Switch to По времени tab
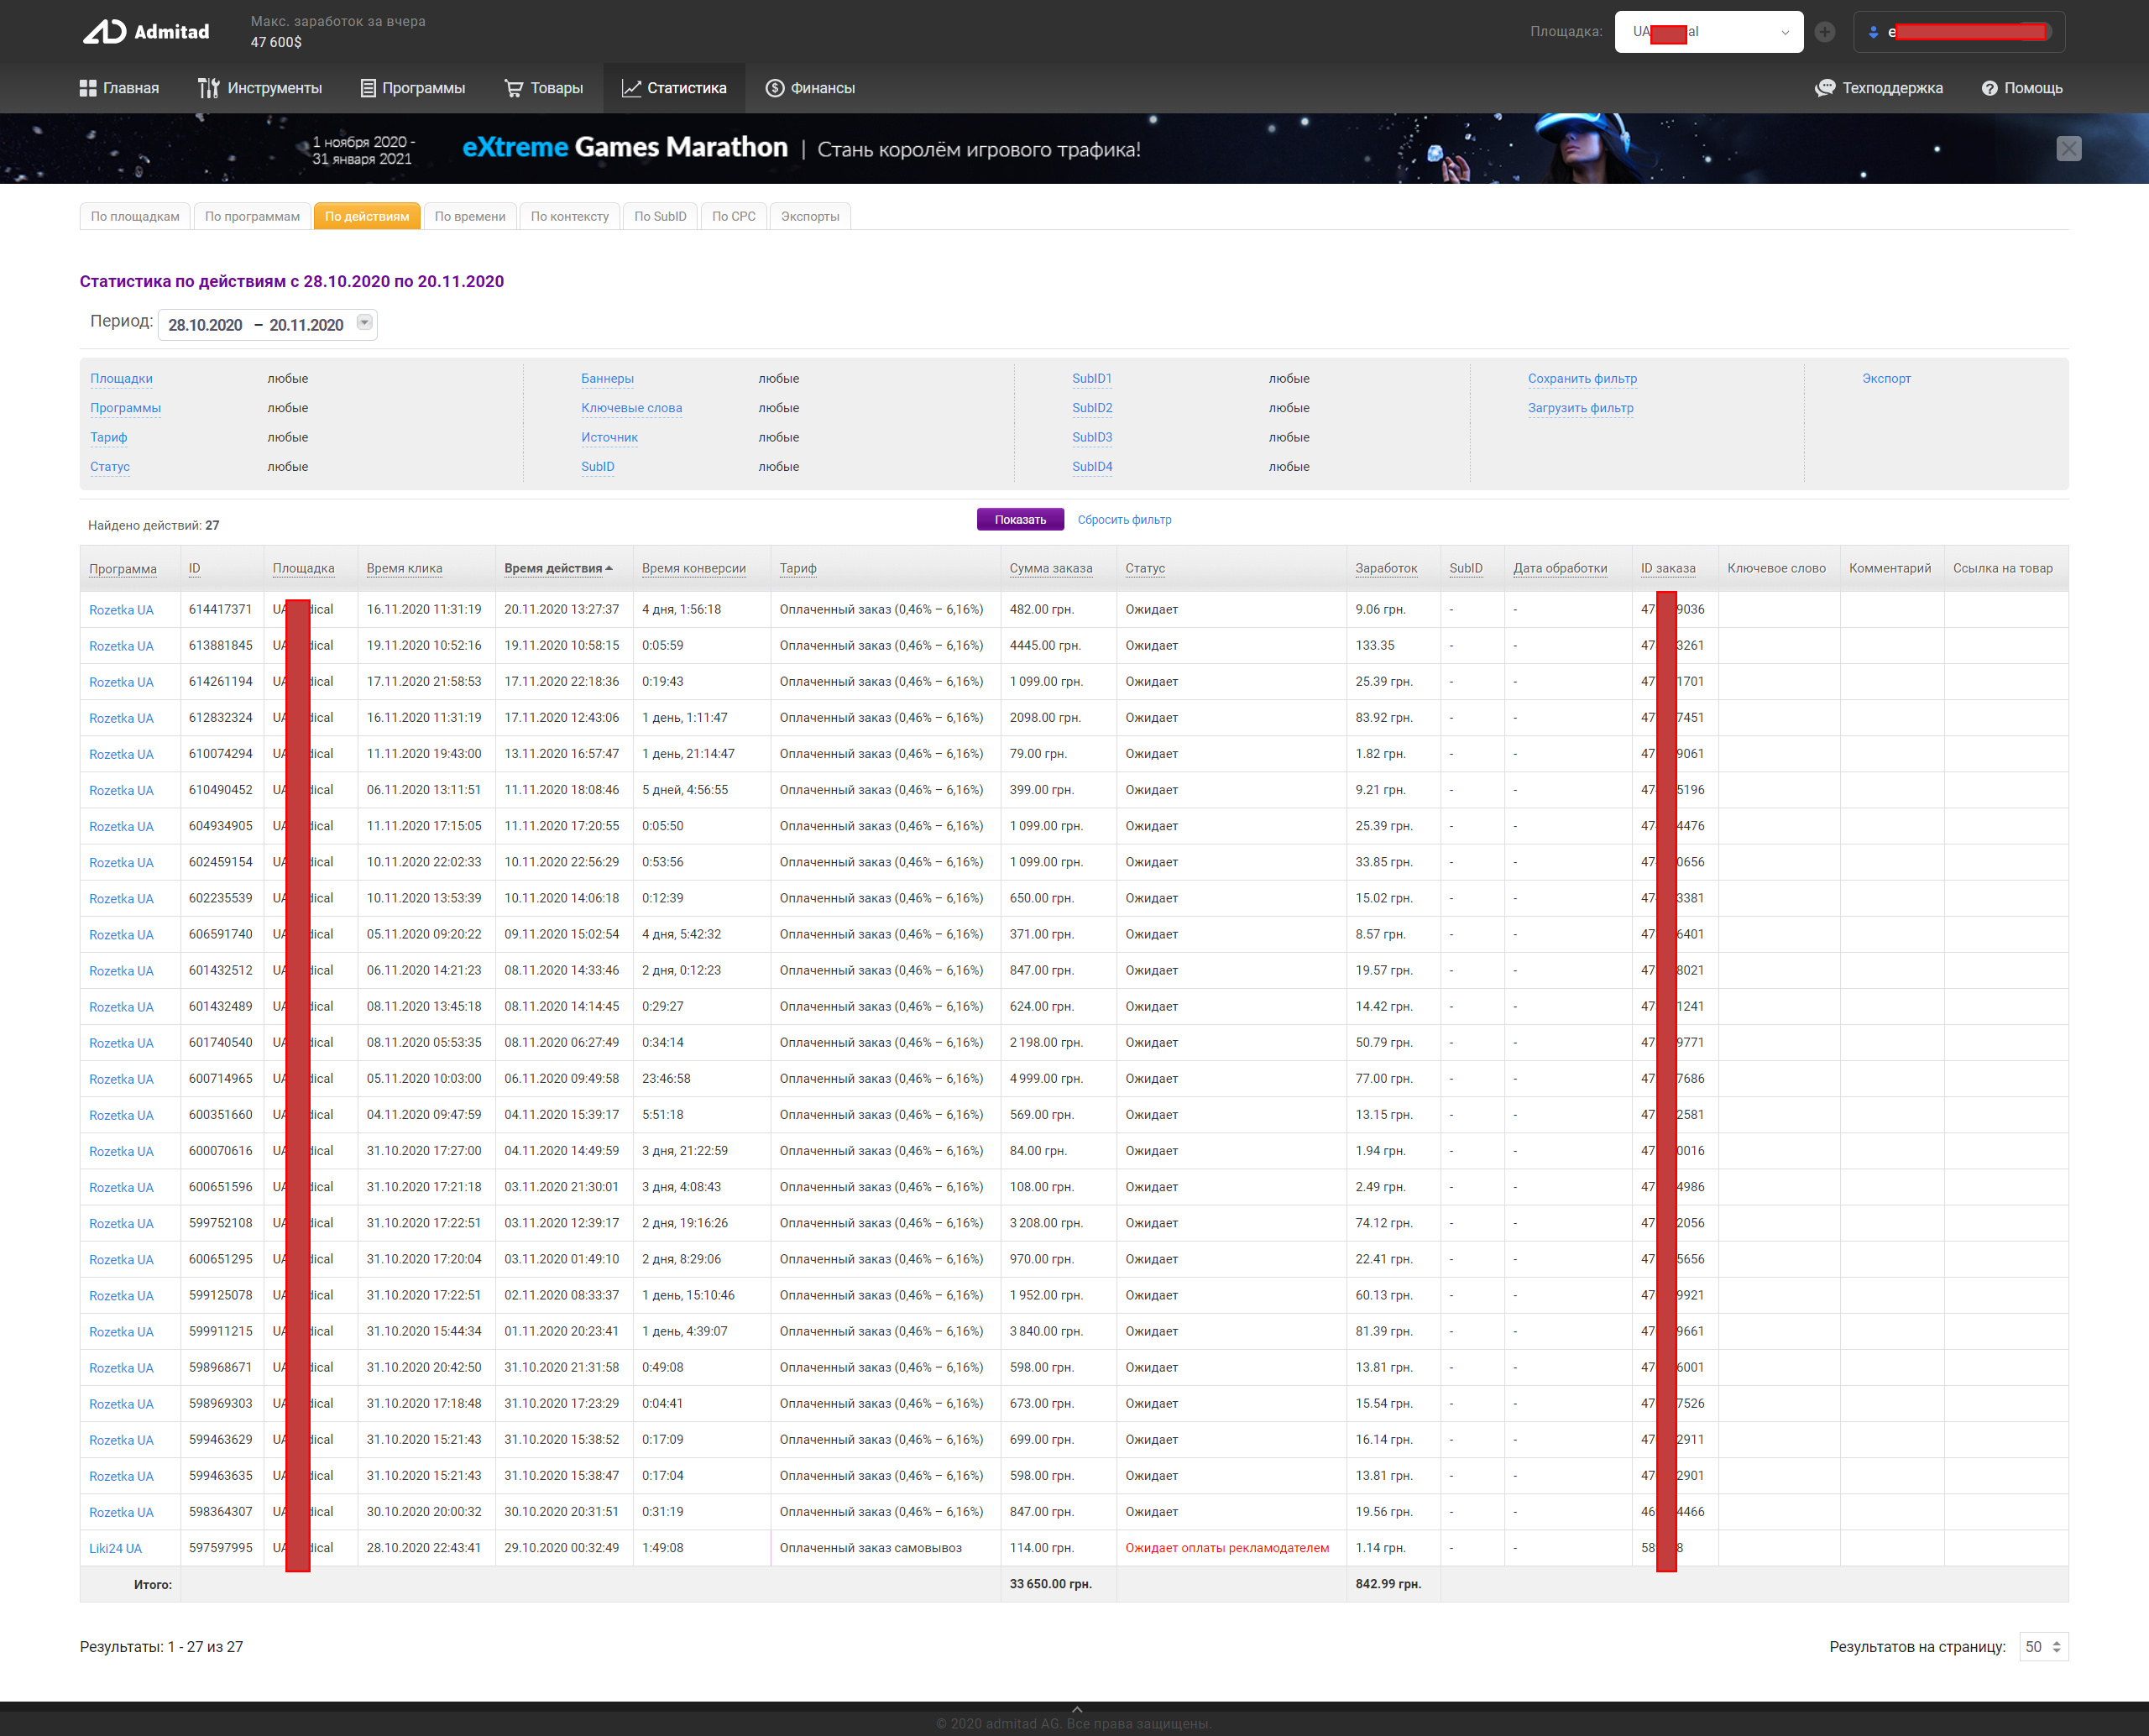2149x1736 pixels. tap(470, 216)
